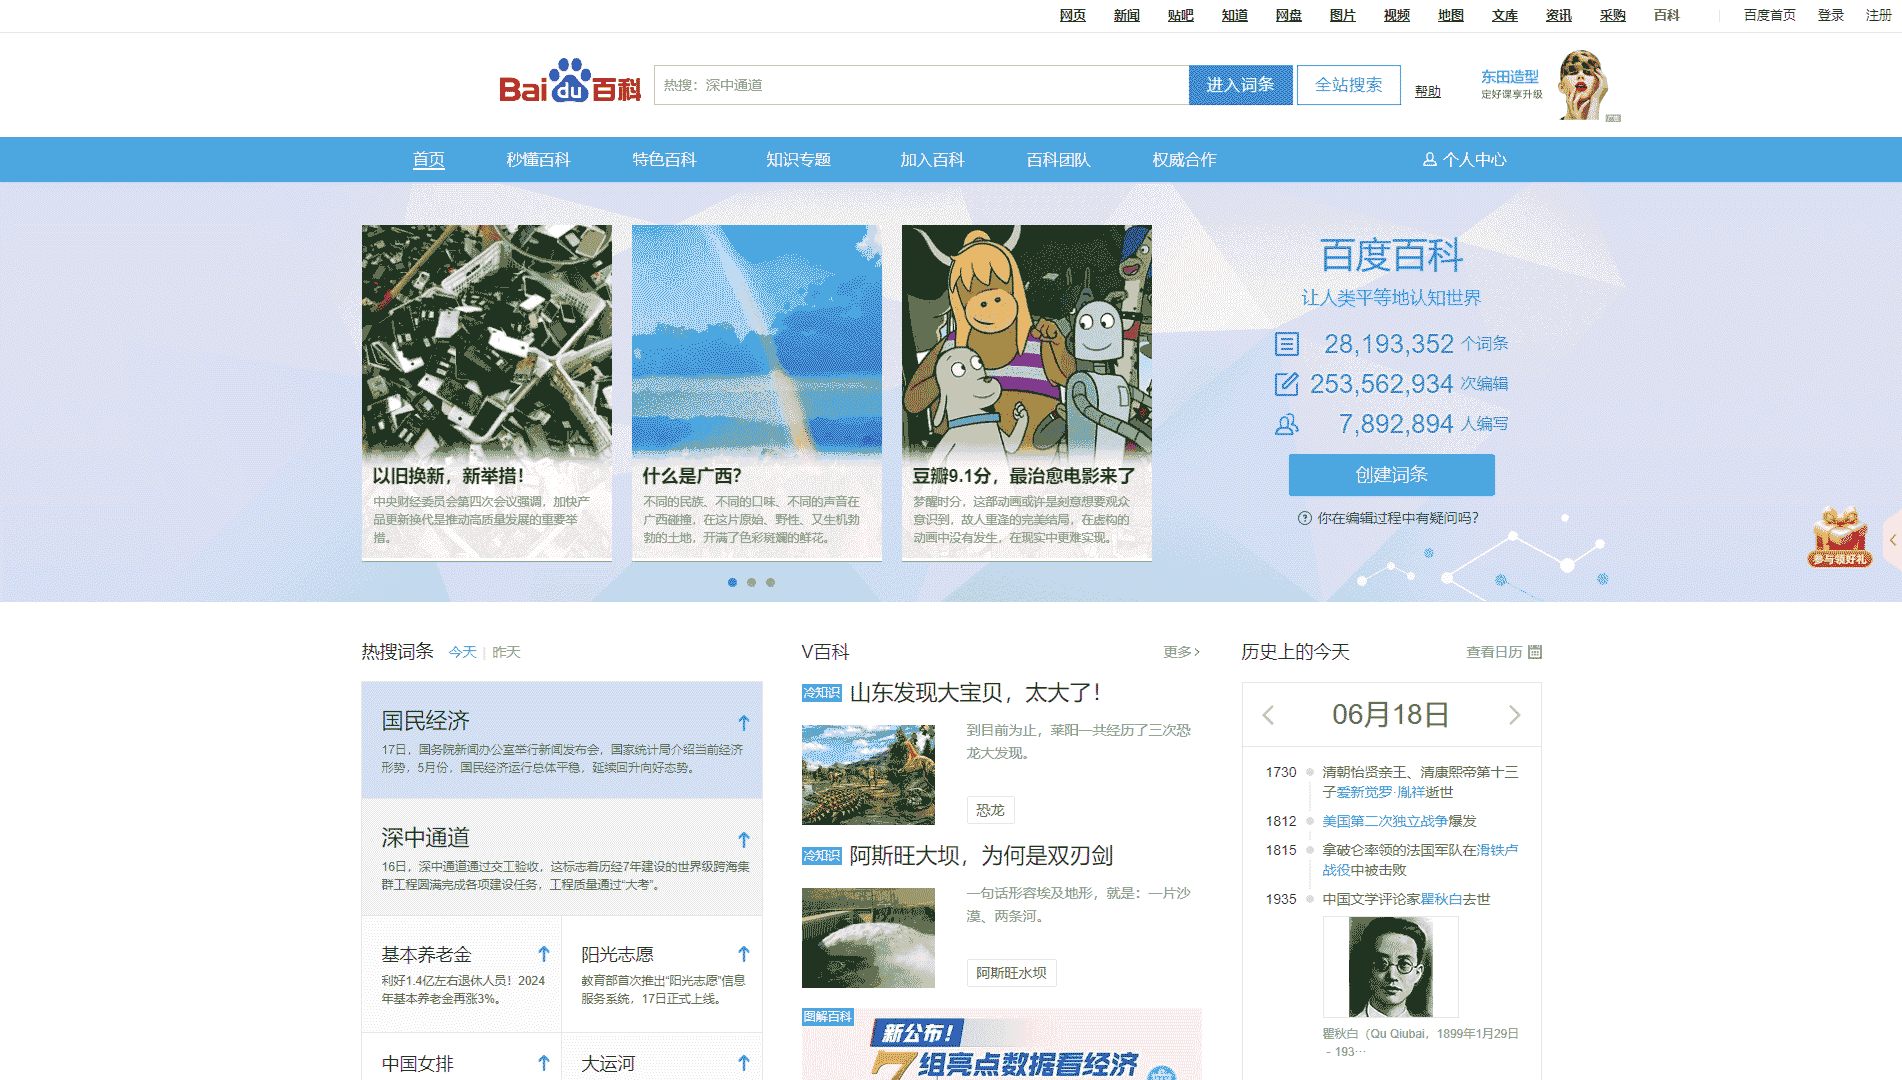Open 网盘 top navigation link

pyautogui.click(x=1288, y=15)
